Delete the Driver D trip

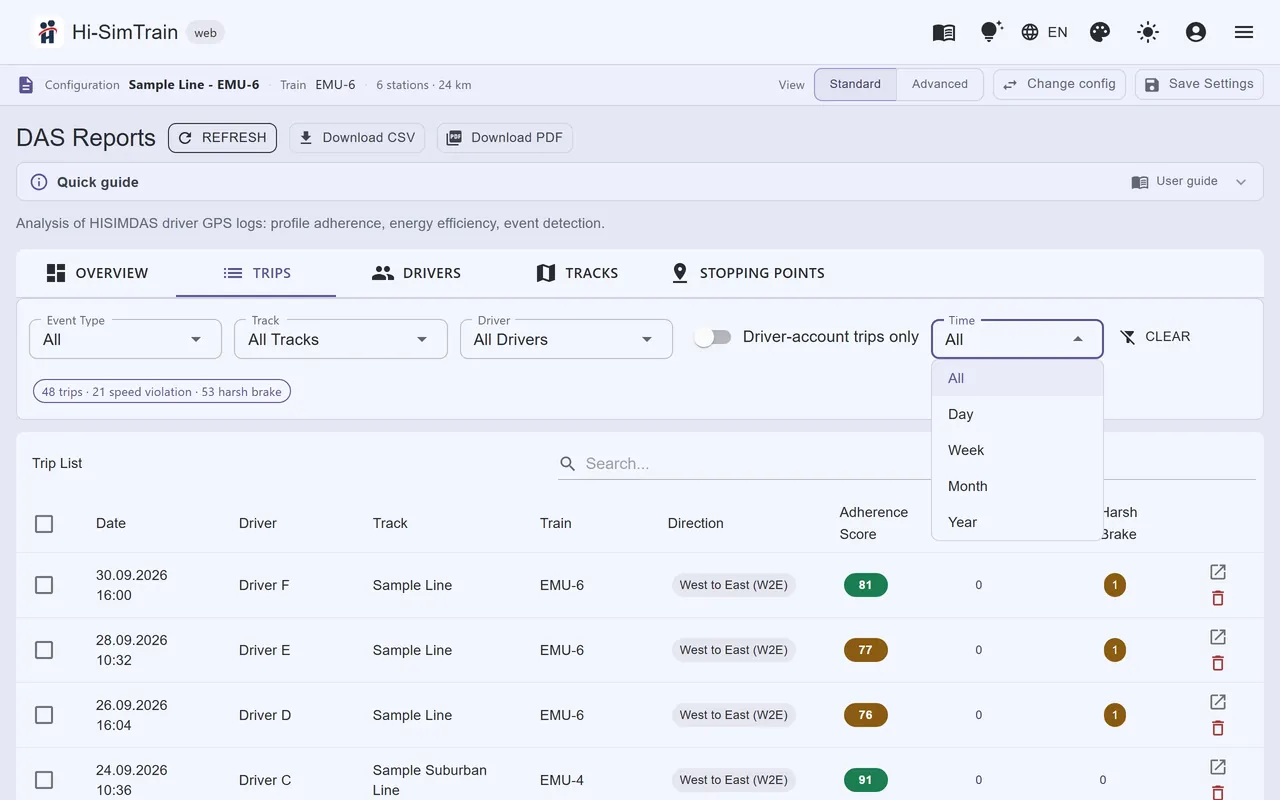point(1218,728)
